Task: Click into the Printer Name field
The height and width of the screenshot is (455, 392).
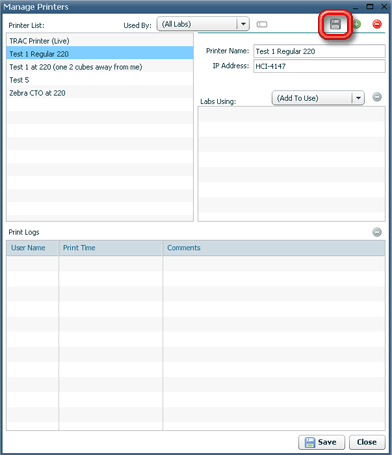Action: 319,51
